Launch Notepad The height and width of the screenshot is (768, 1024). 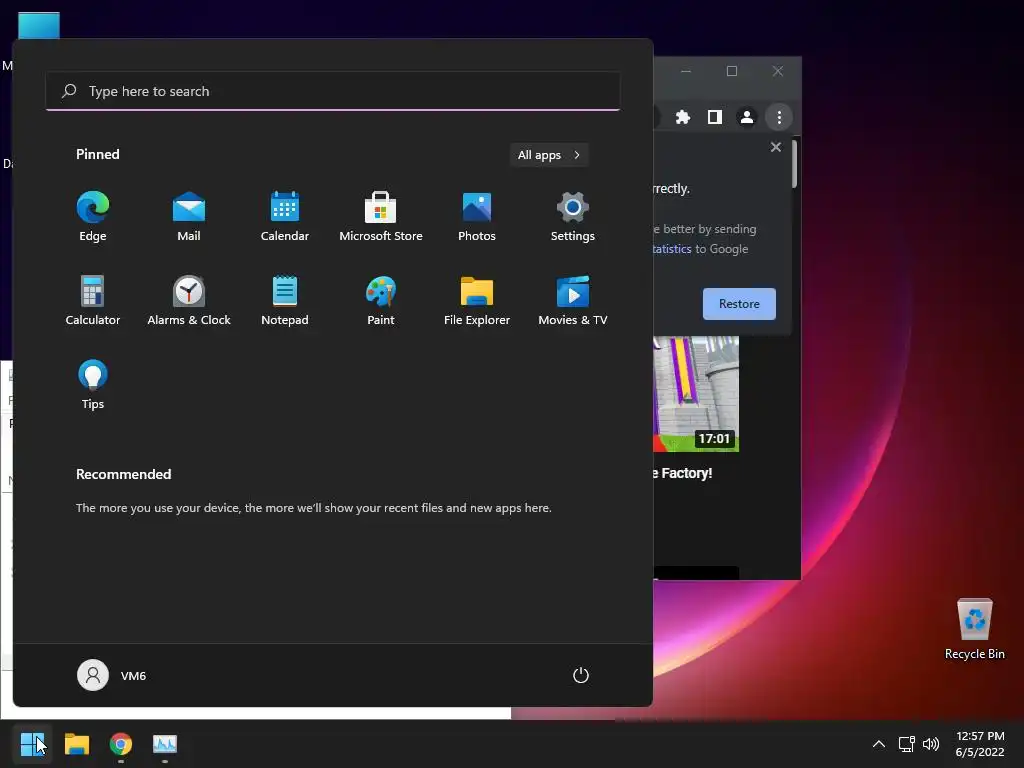(x=285, y=300)
